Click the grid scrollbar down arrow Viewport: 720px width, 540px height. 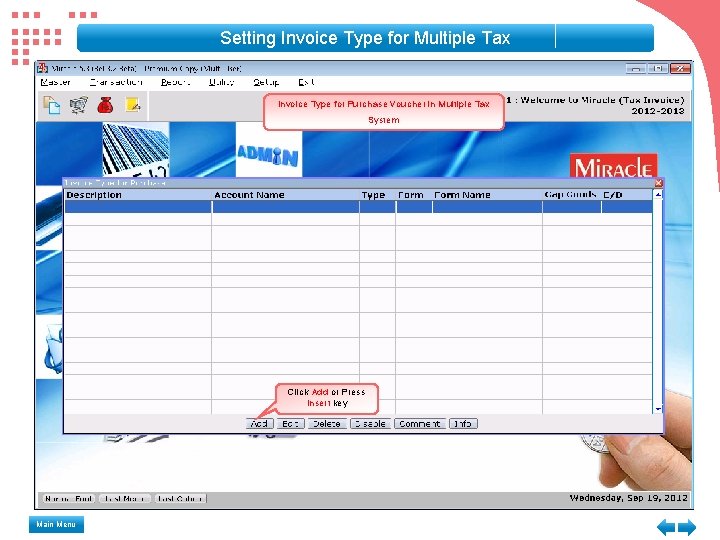(658, 409)
